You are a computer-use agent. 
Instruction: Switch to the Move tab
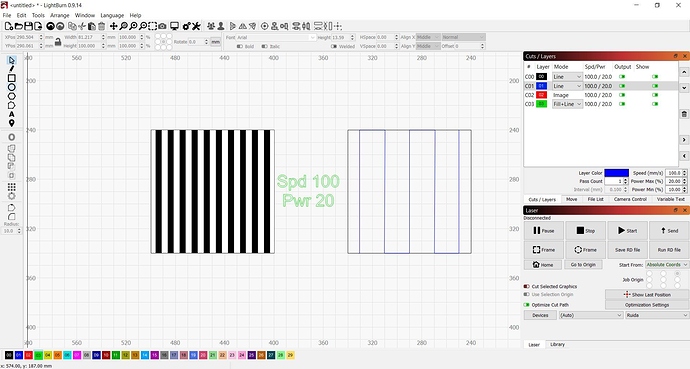(x=572, y=199)
